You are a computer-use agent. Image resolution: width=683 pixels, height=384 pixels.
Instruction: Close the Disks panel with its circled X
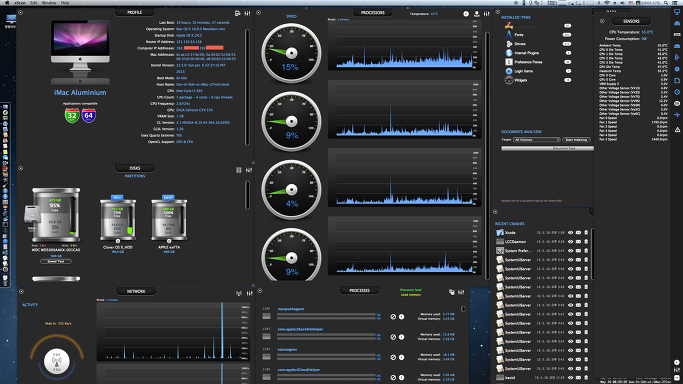[x=20, y=168]
